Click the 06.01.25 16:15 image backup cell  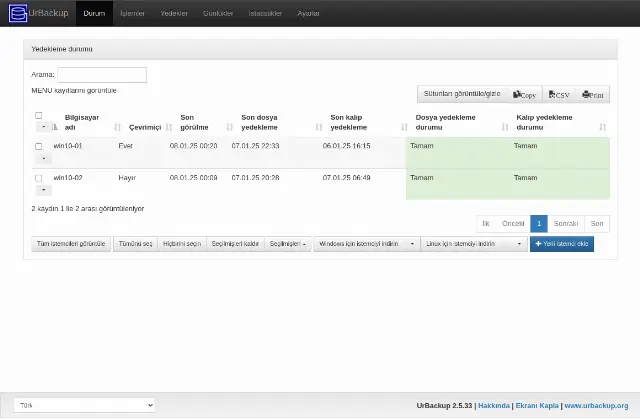pyautogui.click(x=347, y=146)
